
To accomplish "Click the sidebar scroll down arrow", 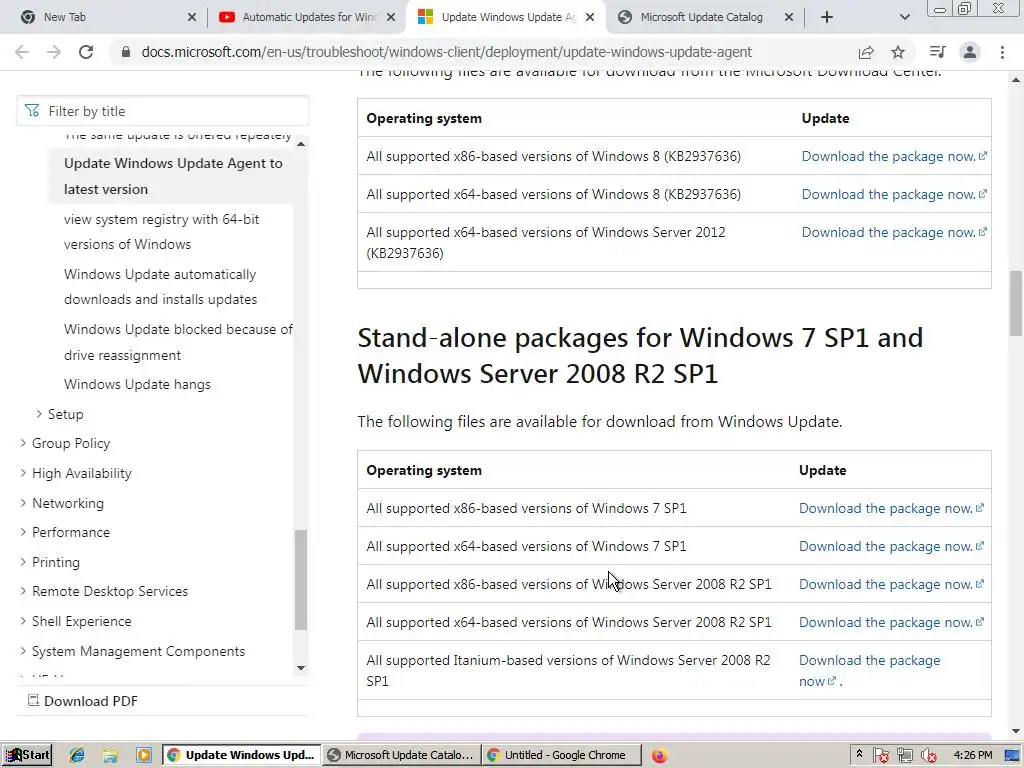I will [x=301, y=667].
